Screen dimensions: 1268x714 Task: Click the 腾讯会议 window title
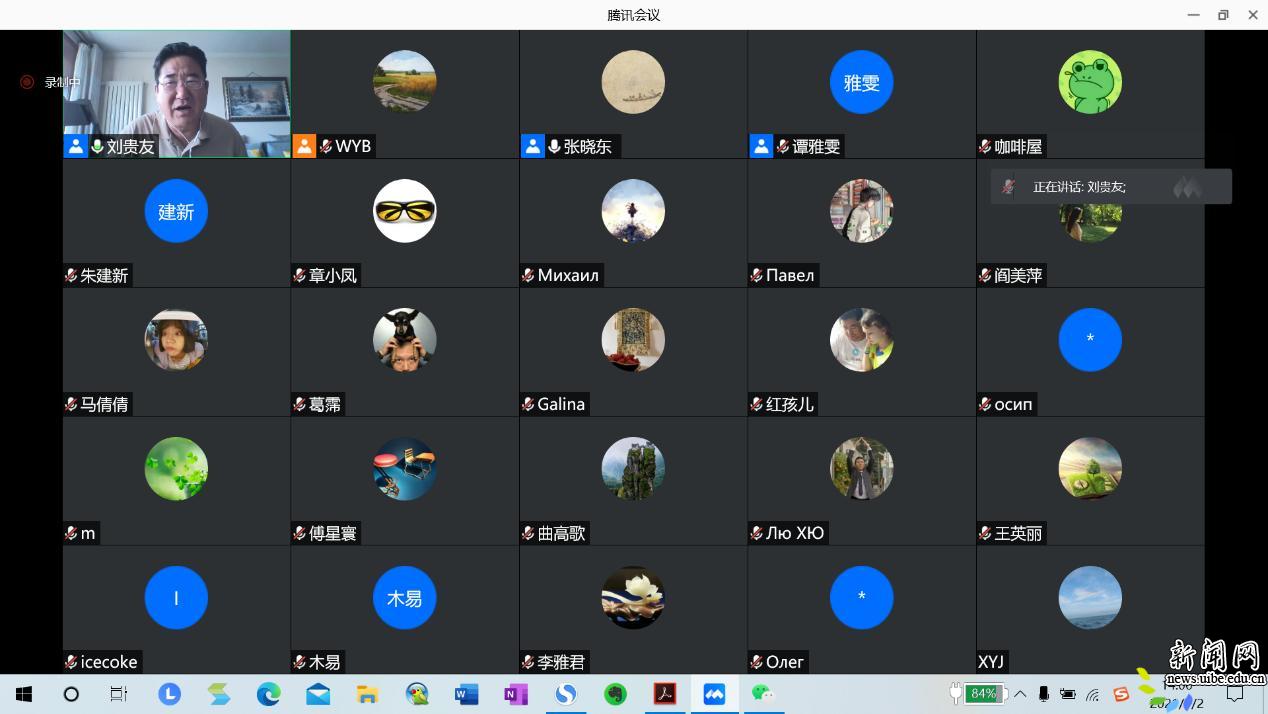pos(634,15)
